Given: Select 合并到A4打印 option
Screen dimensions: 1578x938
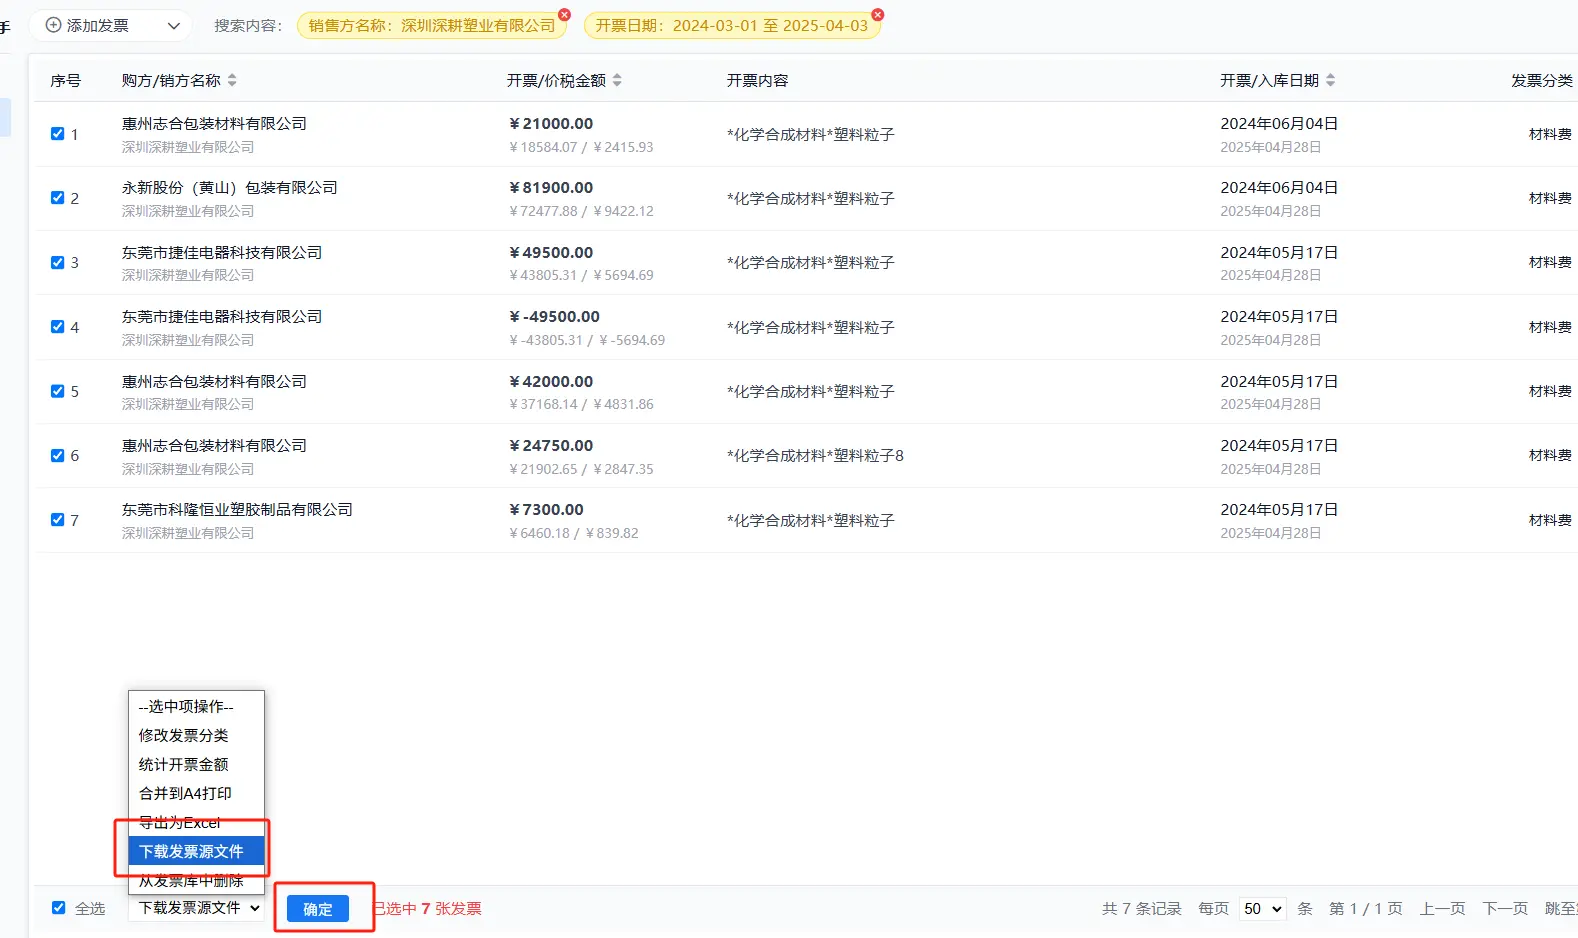Looking at the screenshot, I should pyautogui.click(x=196, y=793).
